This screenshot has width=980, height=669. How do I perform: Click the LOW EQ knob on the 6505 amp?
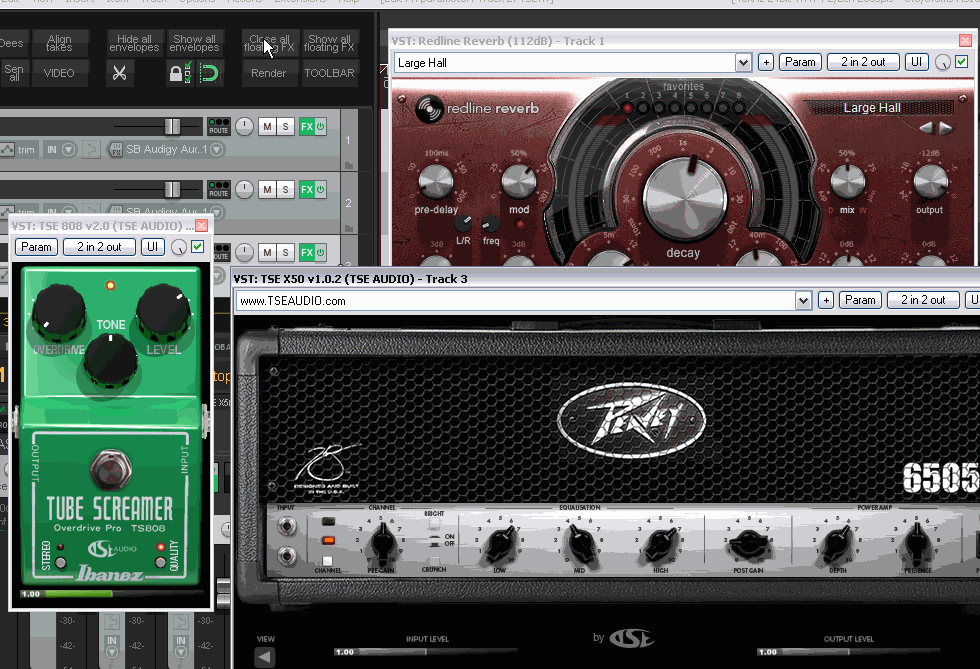pos(501,543)
